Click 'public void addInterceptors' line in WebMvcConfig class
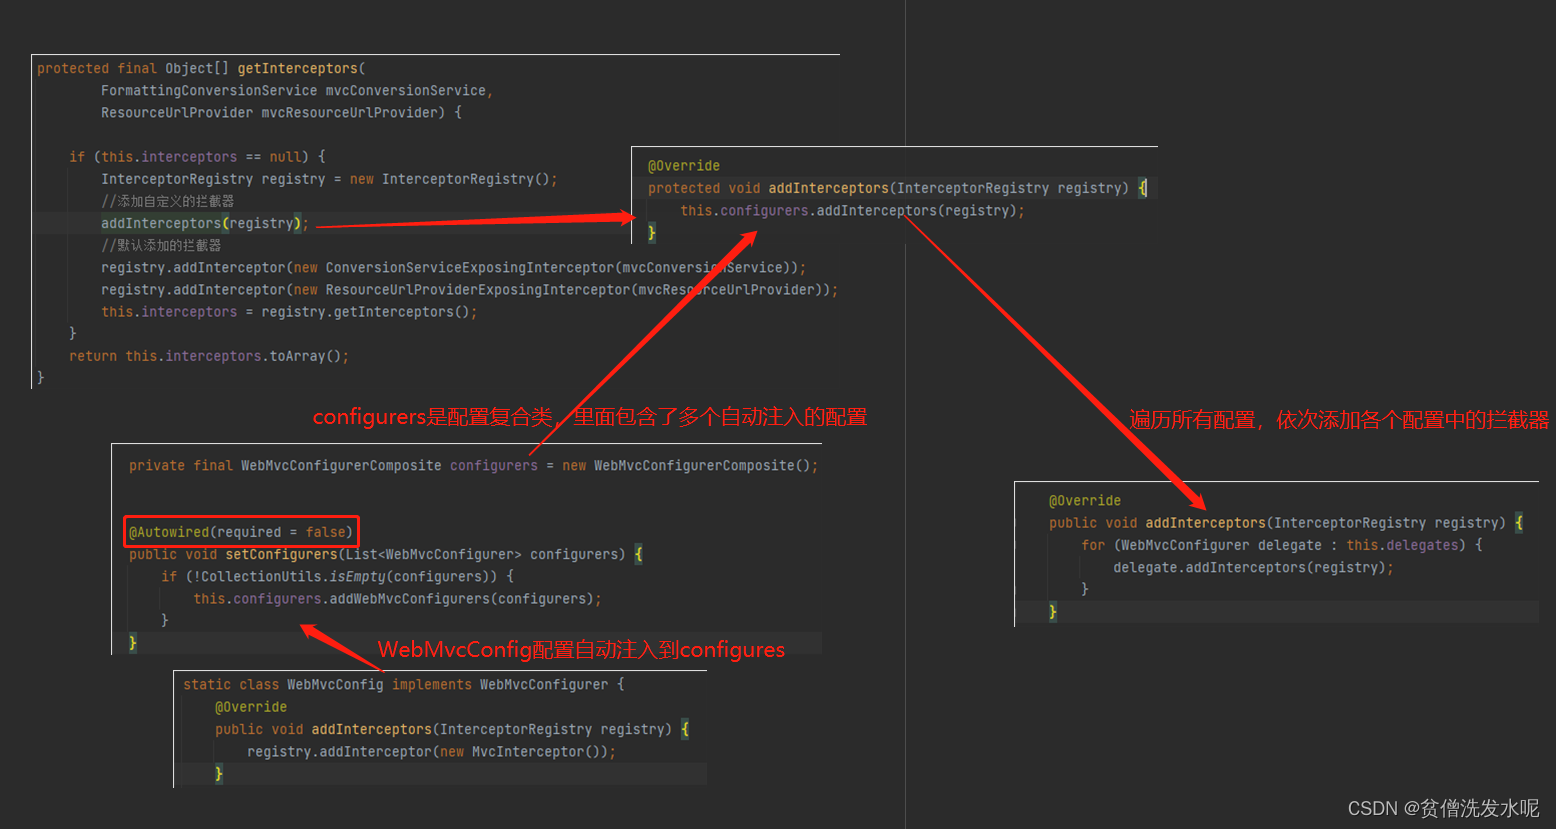 pos(451,729)
